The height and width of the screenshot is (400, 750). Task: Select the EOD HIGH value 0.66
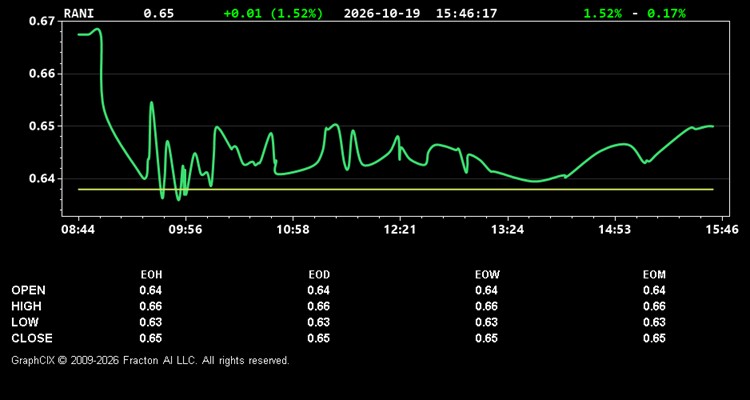coord(319,306)
